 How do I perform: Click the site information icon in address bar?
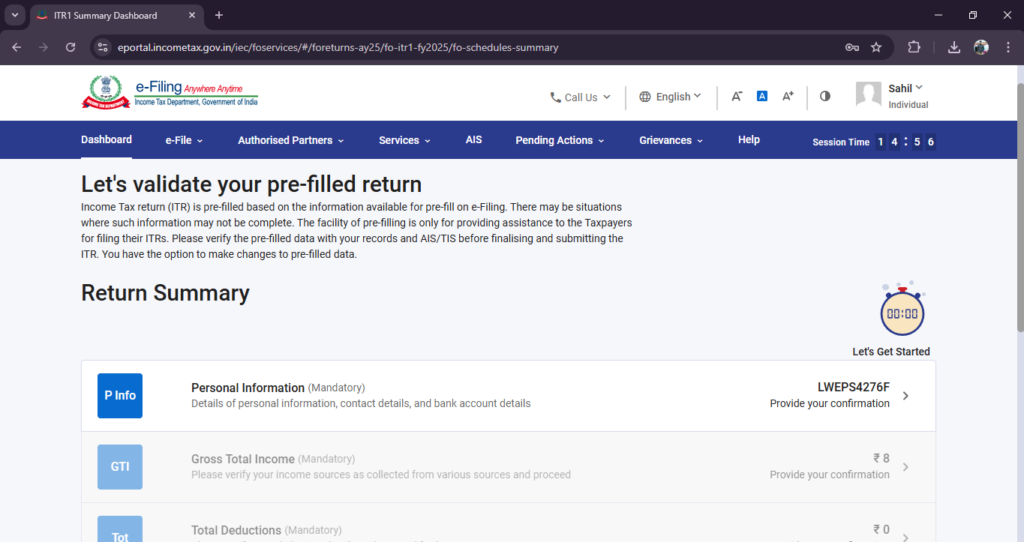(103, 47)
